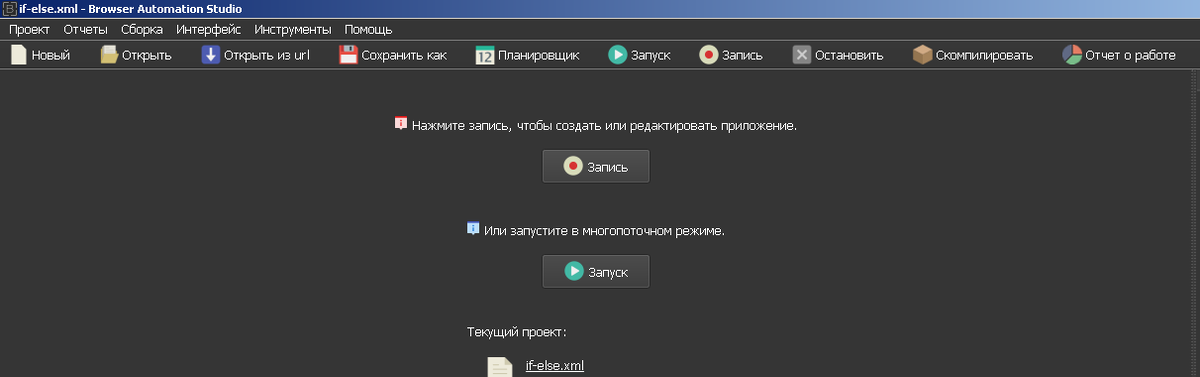Open a project with Открыть
This screenshot has height=377, width=1200.
[x=136, y=55]
